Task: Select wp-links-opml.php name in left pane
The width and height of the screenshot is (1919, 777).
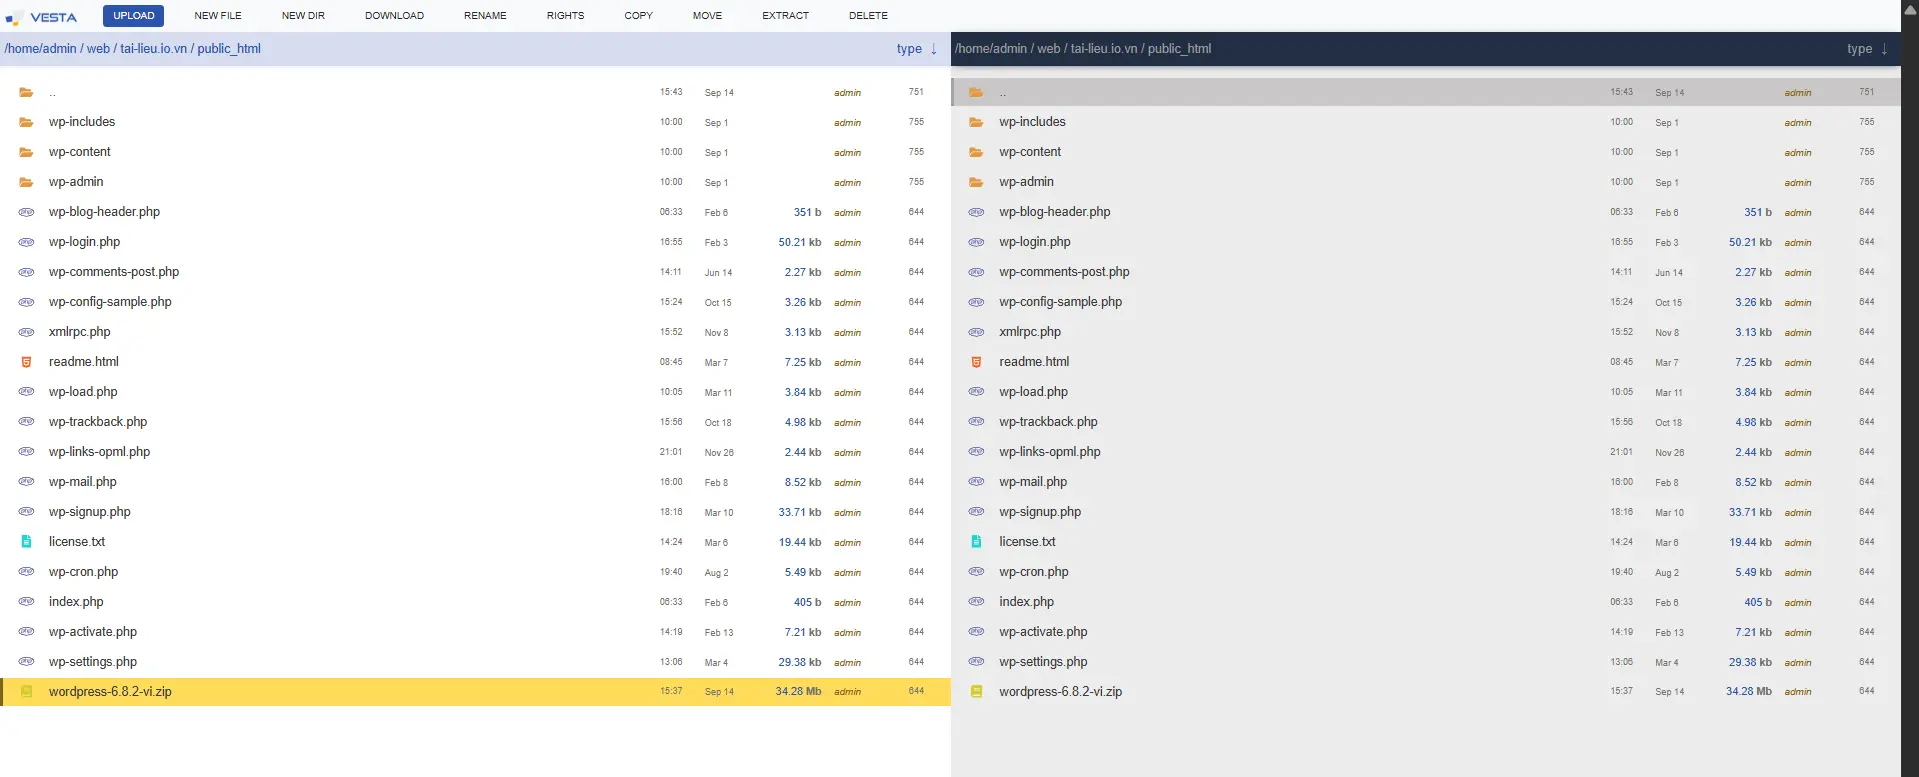Action: 99,452
